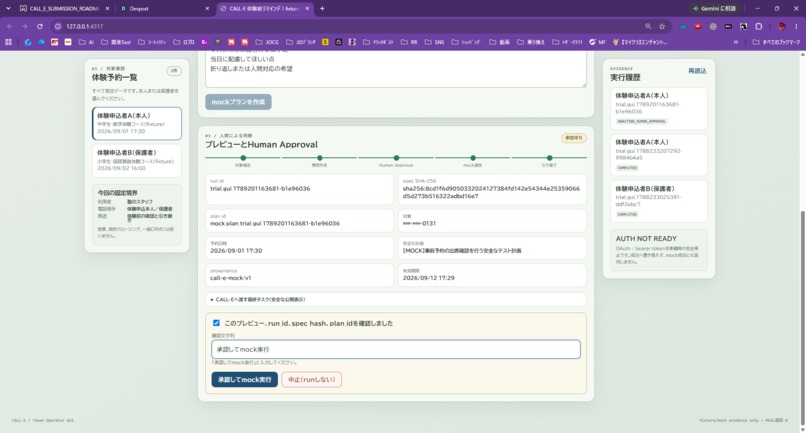The height and width of the screenshot is (433, 806).
Task: Open the 【マイクラ】エンチャント bookmark
Action: (640, 42)
